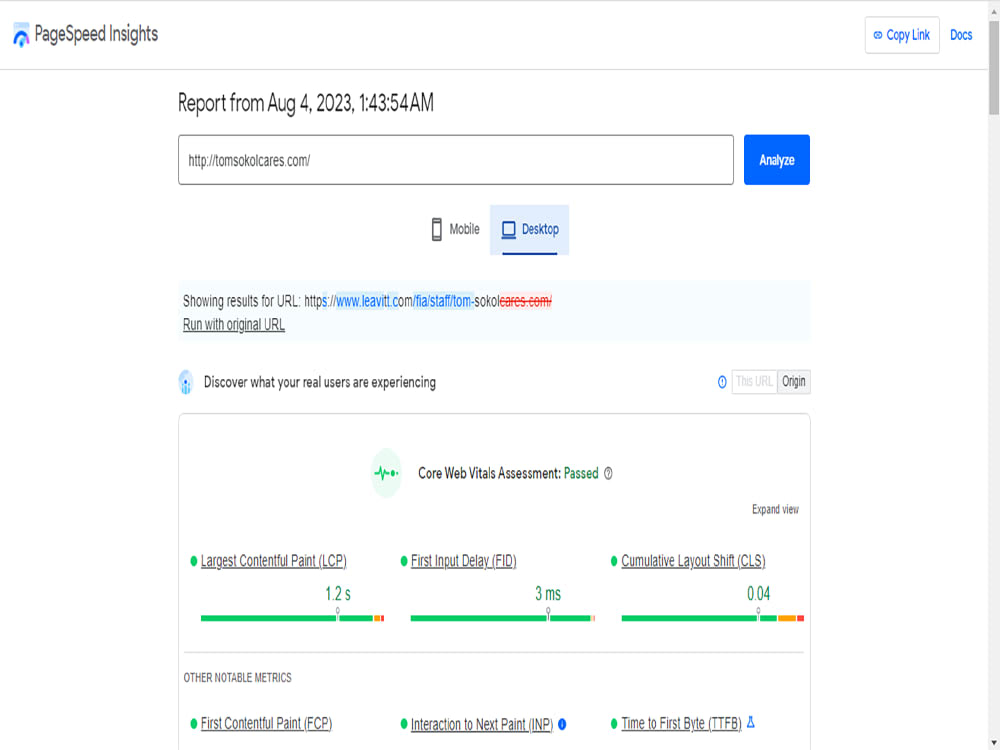Open the Largest Contentful Paint (LCP) link
Viewport: 1000px width, 750px height.
click(x=274, y=561)
